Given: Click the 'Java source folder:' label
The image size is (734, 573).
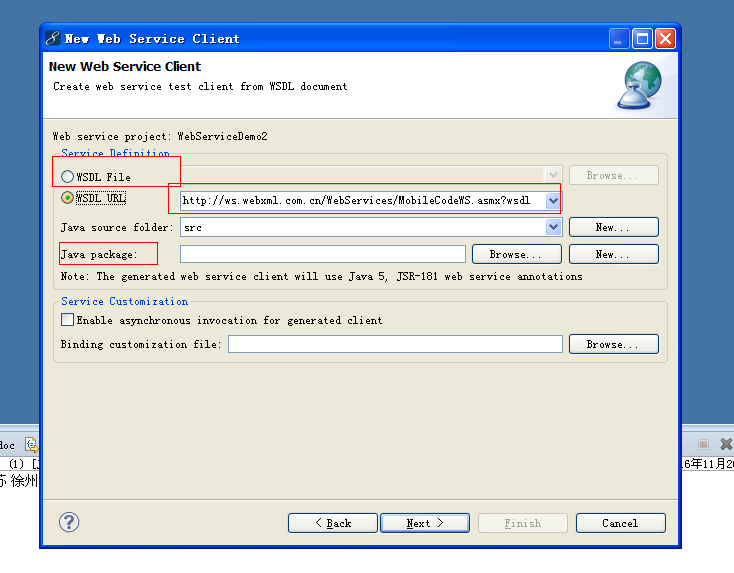Looking at the screenshot, I should (117, 228).
